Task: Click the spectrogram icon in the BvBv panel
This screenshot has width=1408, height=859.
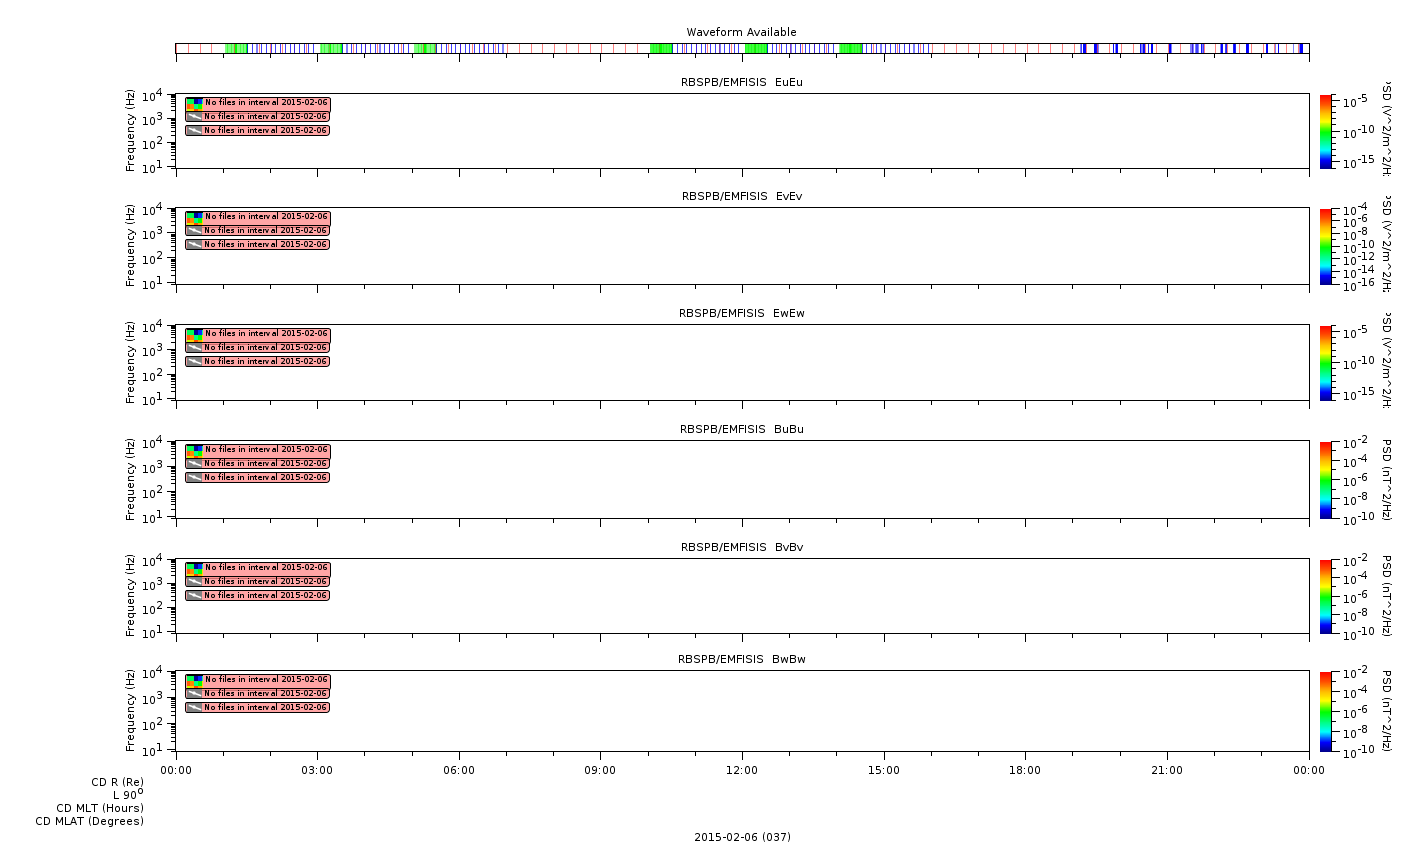Action: tap(194, 568)
